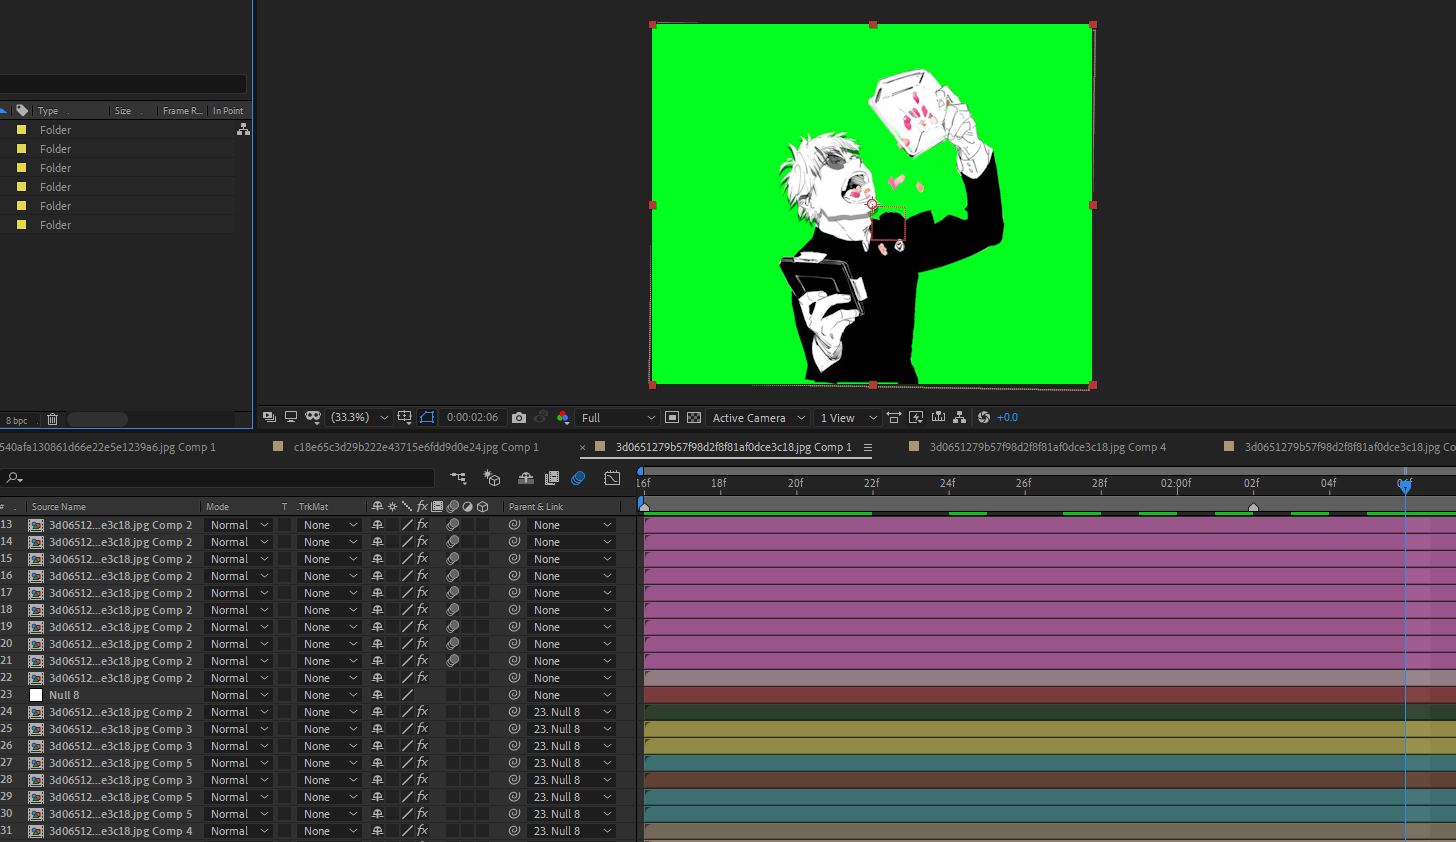The width and height of the screenshot is (1456, 842).
Task: Toggle the fx effects switch on layer 16
Action: point(422,576)
